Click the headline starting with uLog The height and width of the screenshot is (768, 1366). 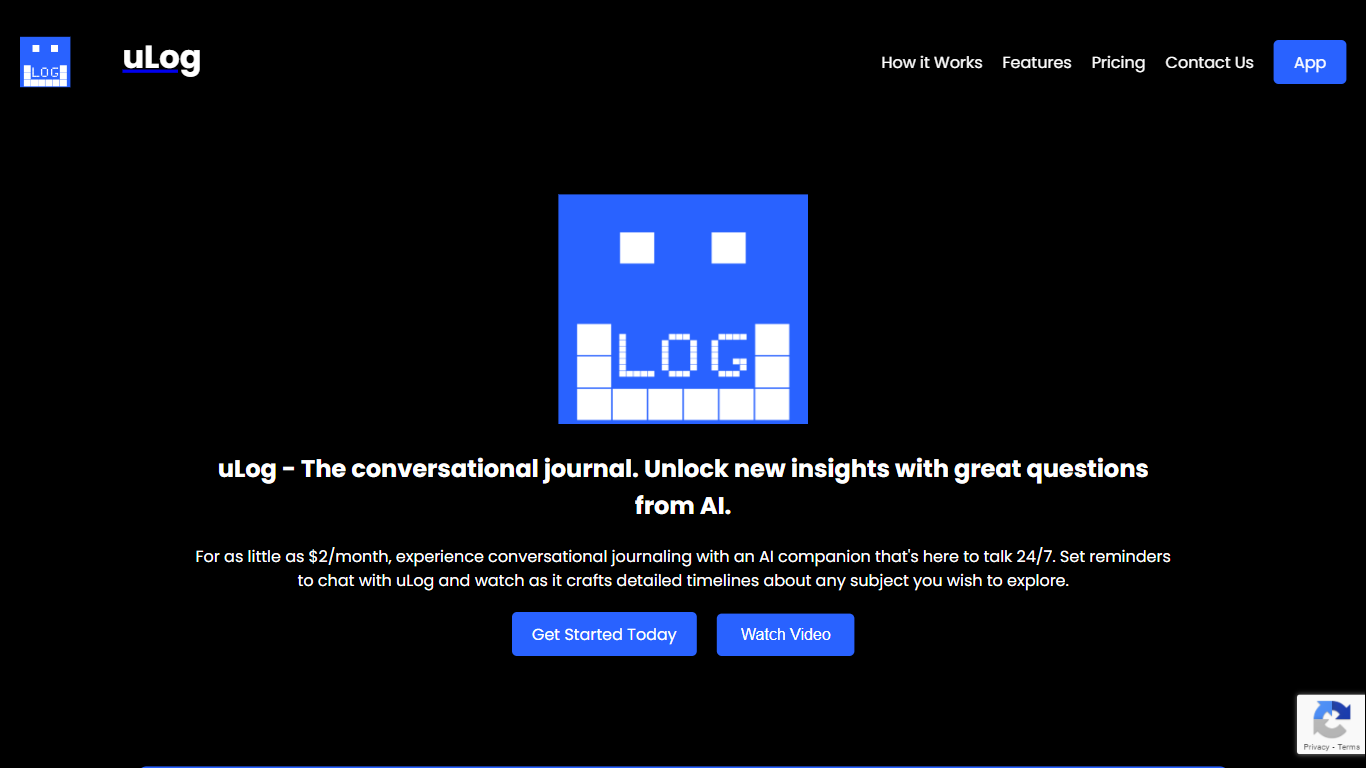point(683,486)
